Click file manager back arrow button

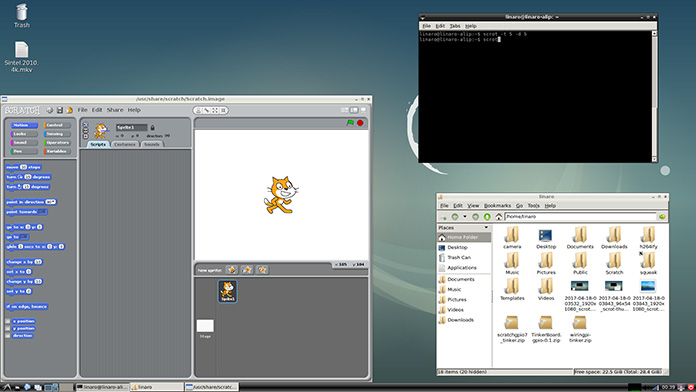click(x=455, y=217)
